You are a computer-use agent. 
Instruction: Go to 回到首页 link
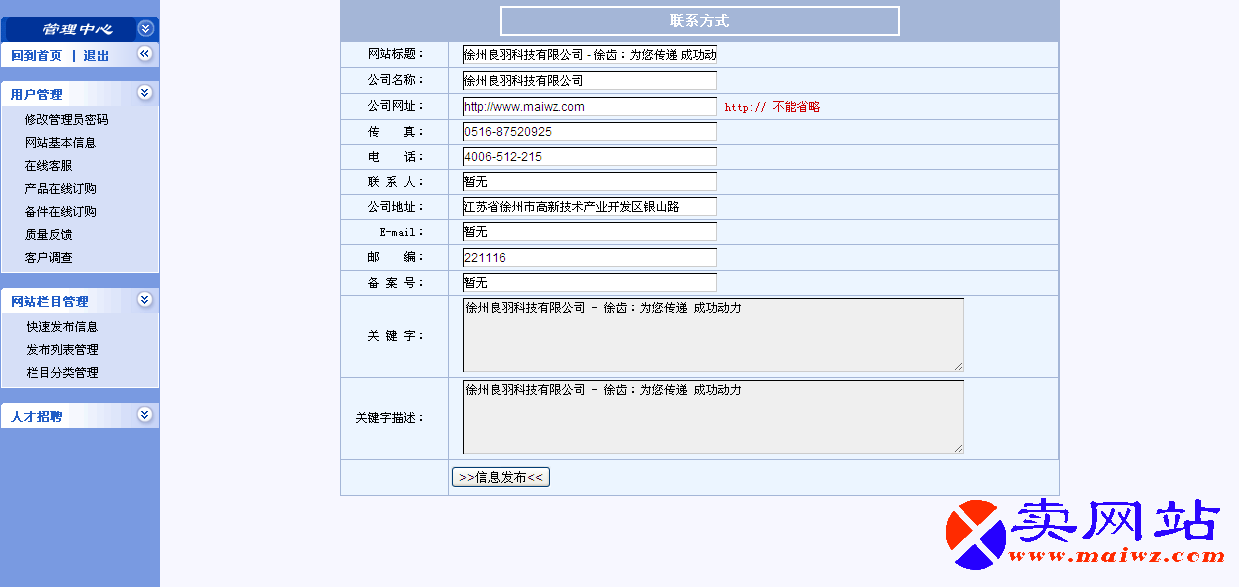click(x=36, y=56)
